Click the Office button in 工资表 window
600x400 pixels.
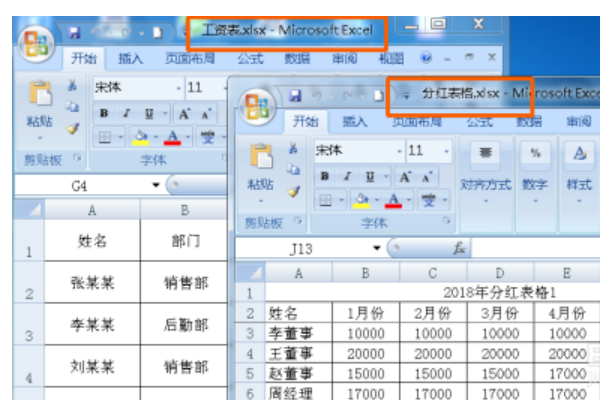36,45
